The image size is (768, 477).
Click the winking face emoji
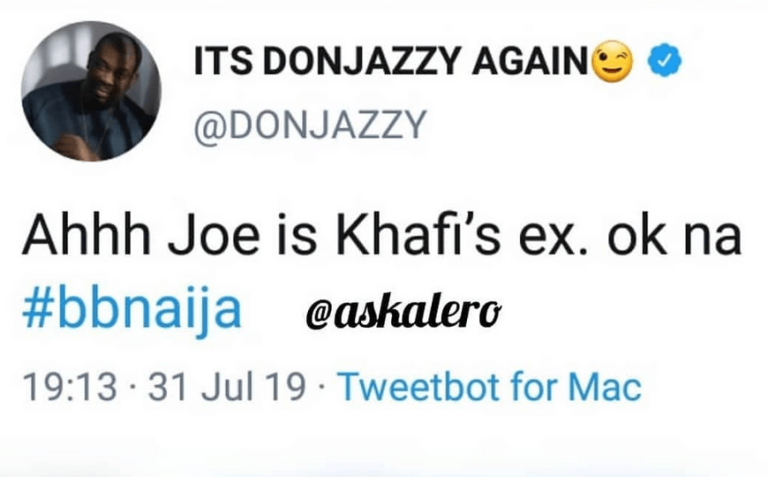click(x=612, y=62)
